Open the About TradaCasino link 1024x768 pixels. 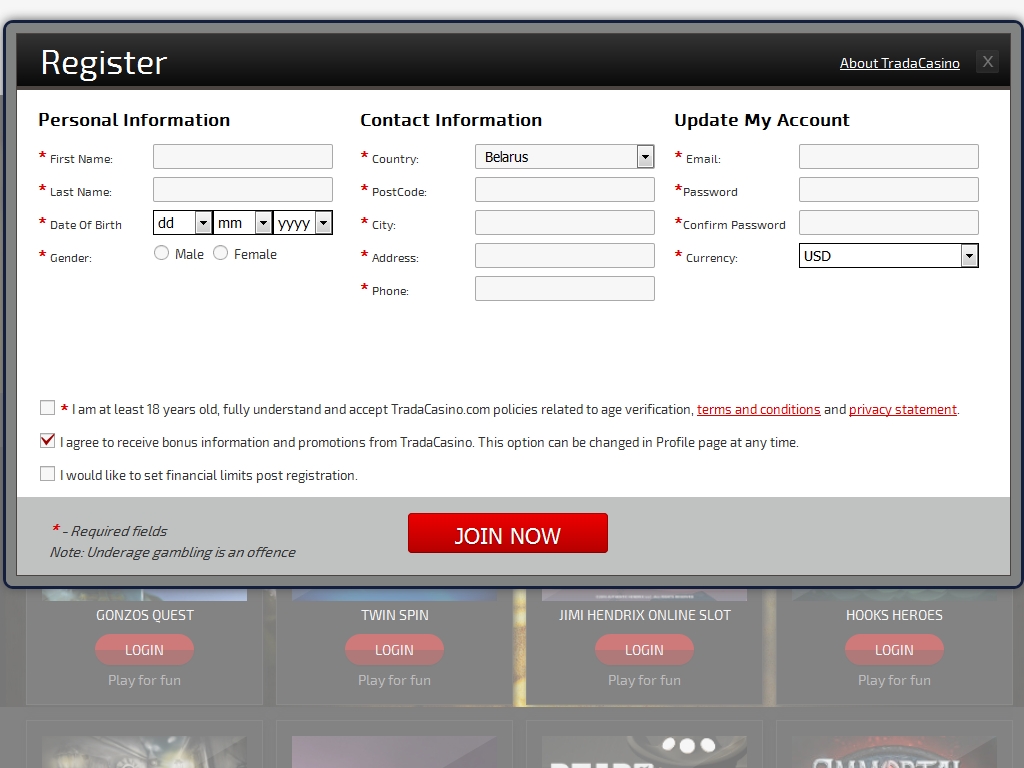(899, 63)
